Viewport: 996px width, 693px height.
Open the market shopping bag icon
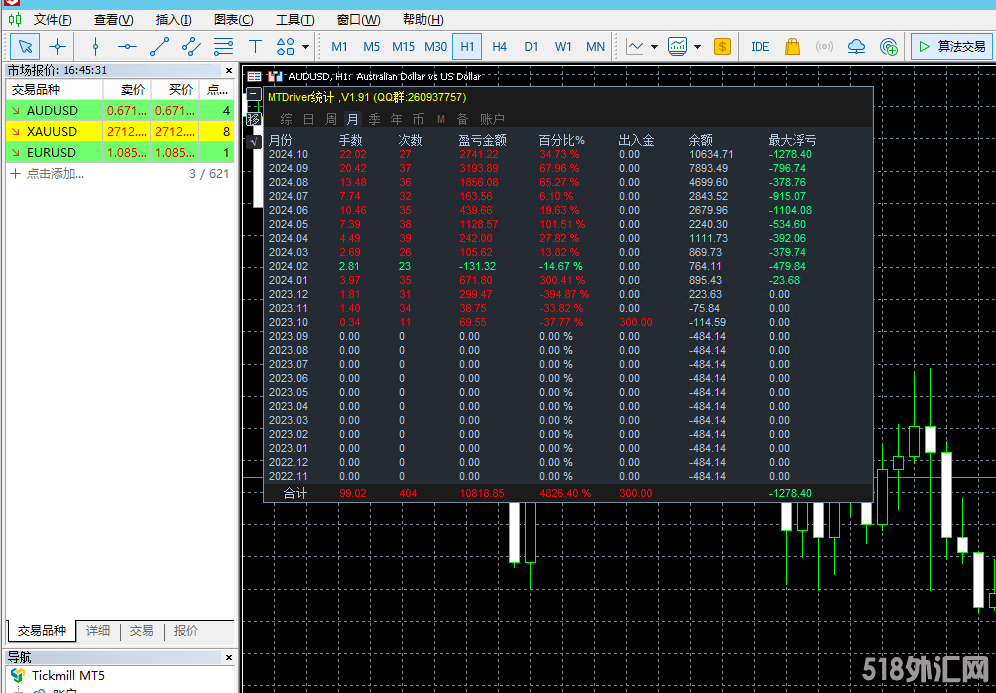pyautogui.click(x=792, y=46)
